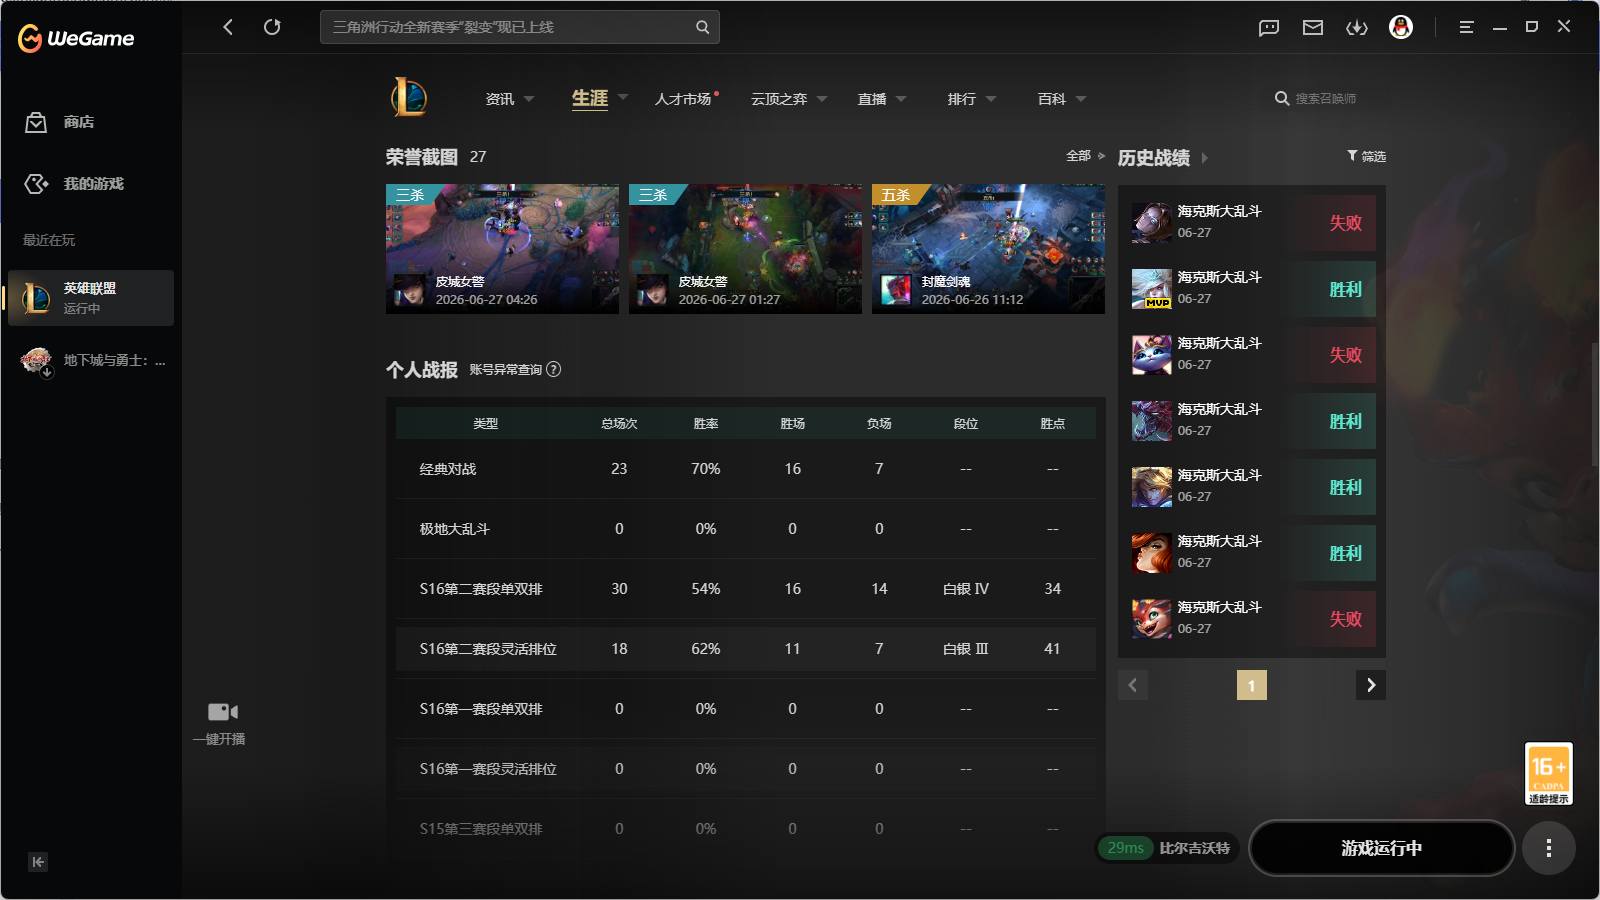Click the search magnifier in the top bar
Image resolution: width=1600 pixels, height=900 pixels.
(x=703, y=27)
